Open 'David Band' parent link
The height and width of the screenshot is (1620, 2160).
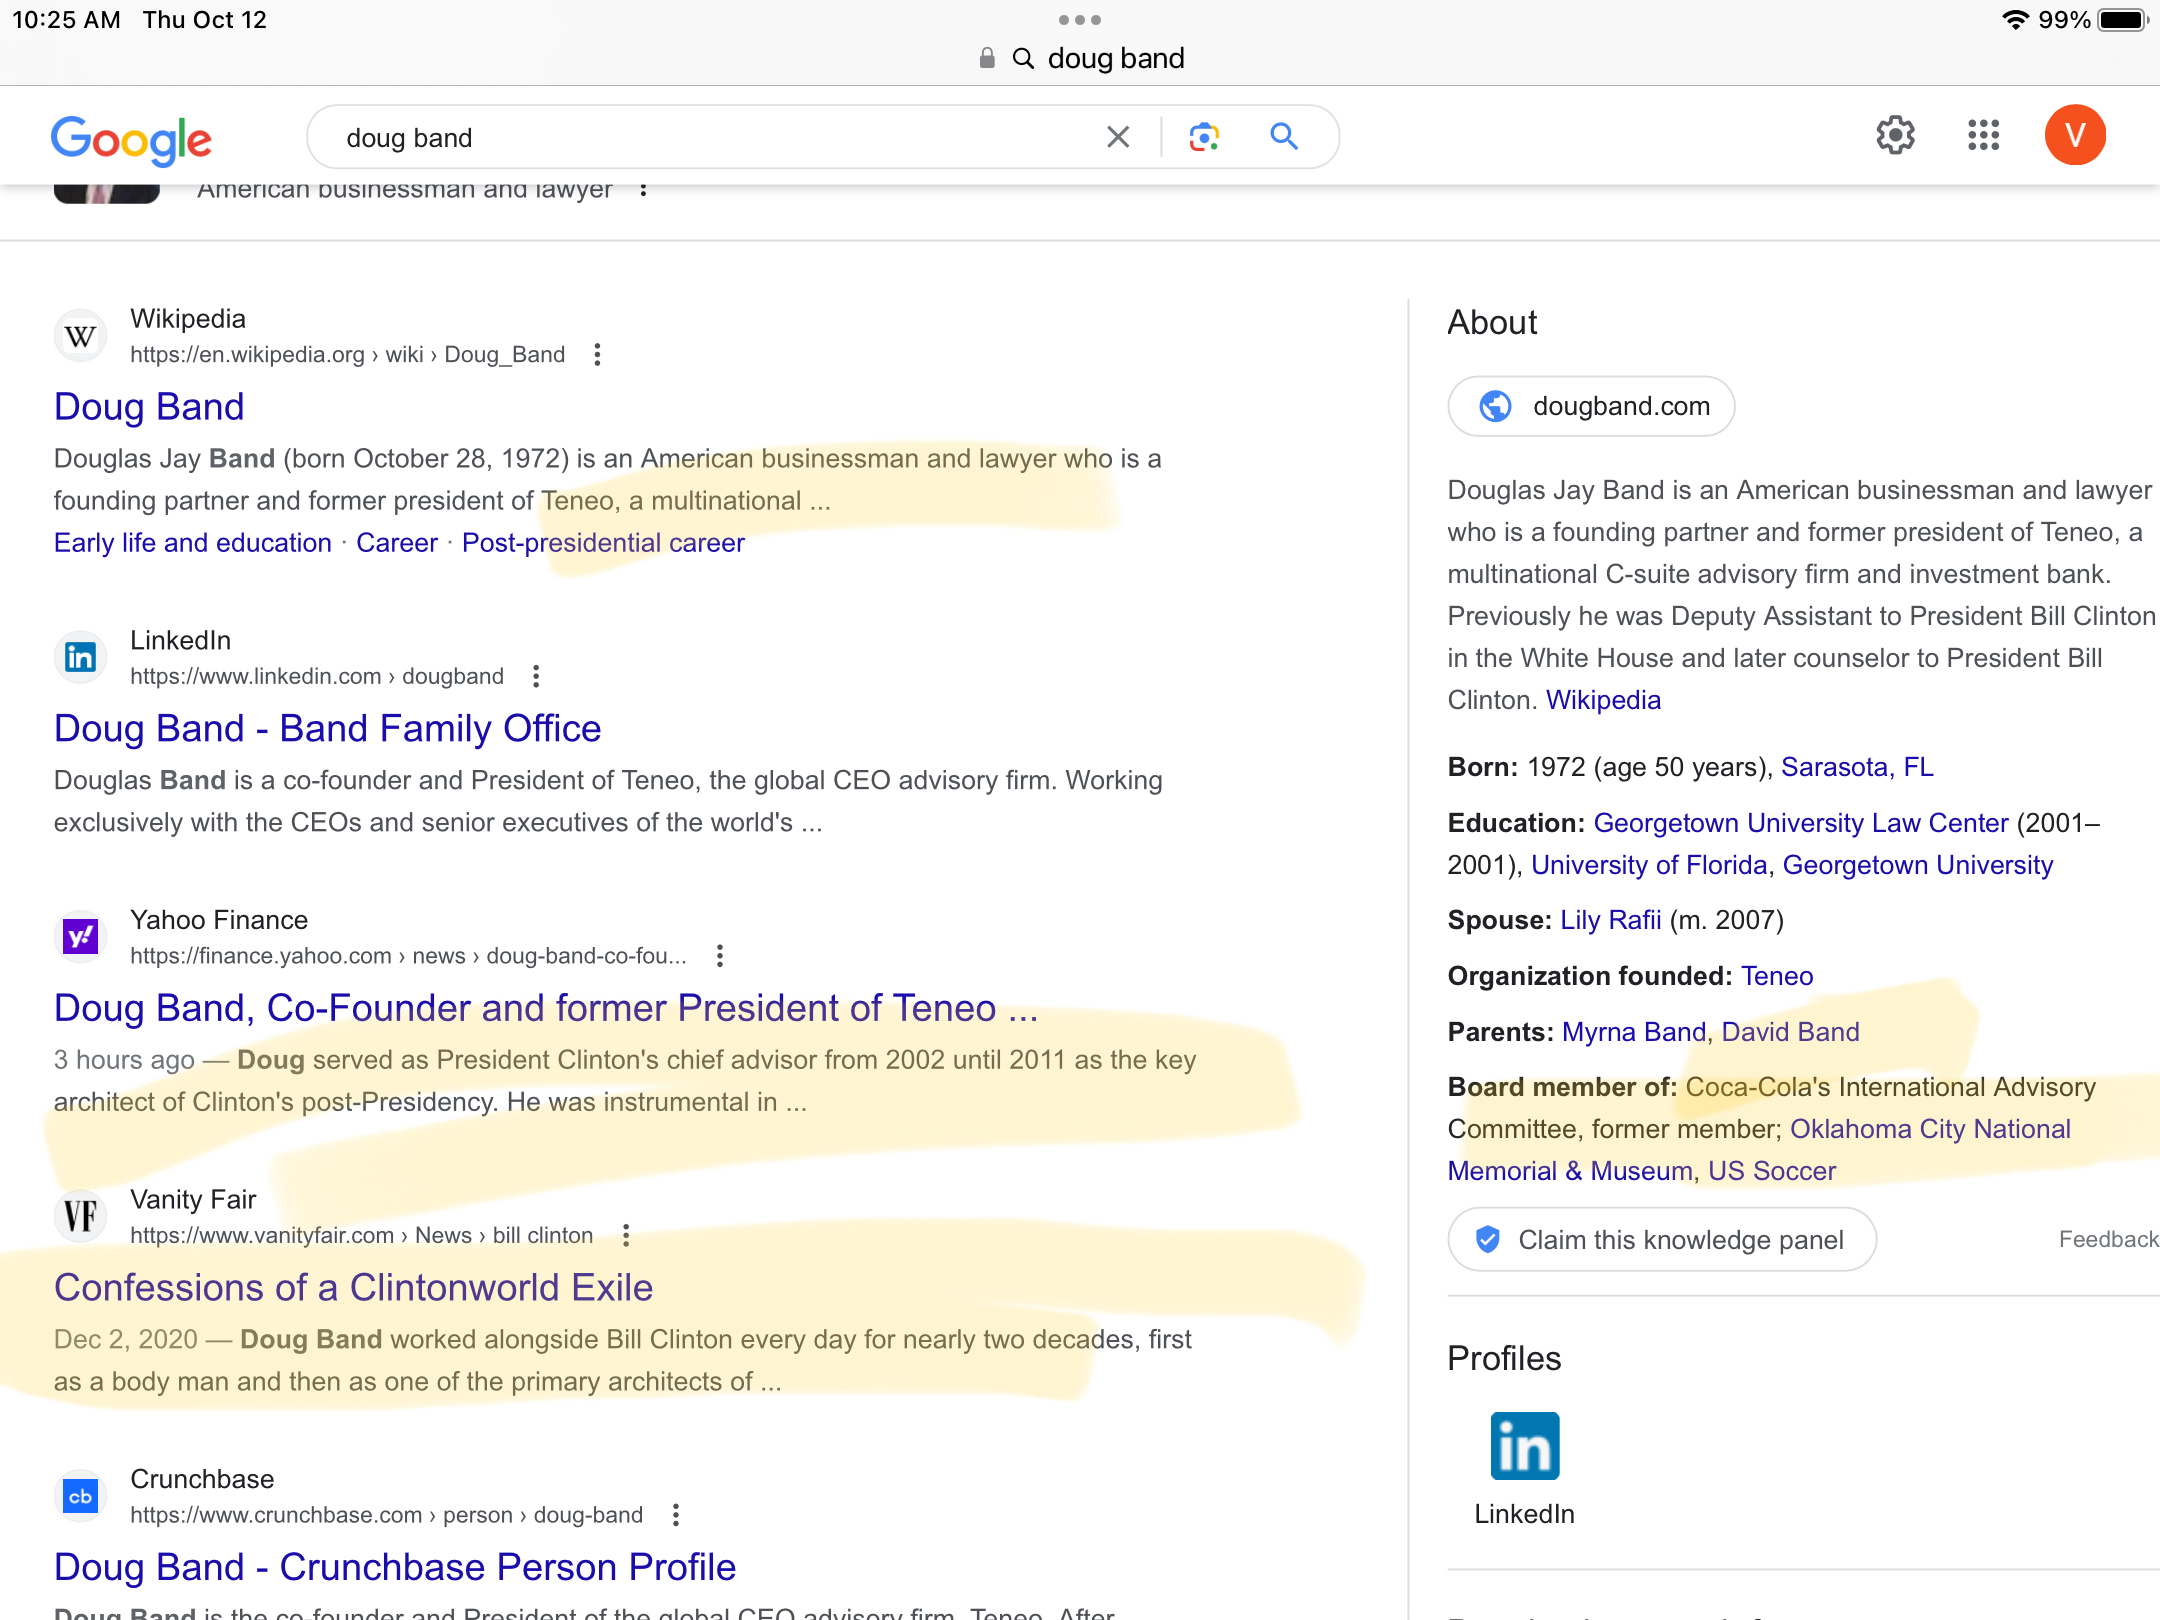(x=1790, y=1032)
